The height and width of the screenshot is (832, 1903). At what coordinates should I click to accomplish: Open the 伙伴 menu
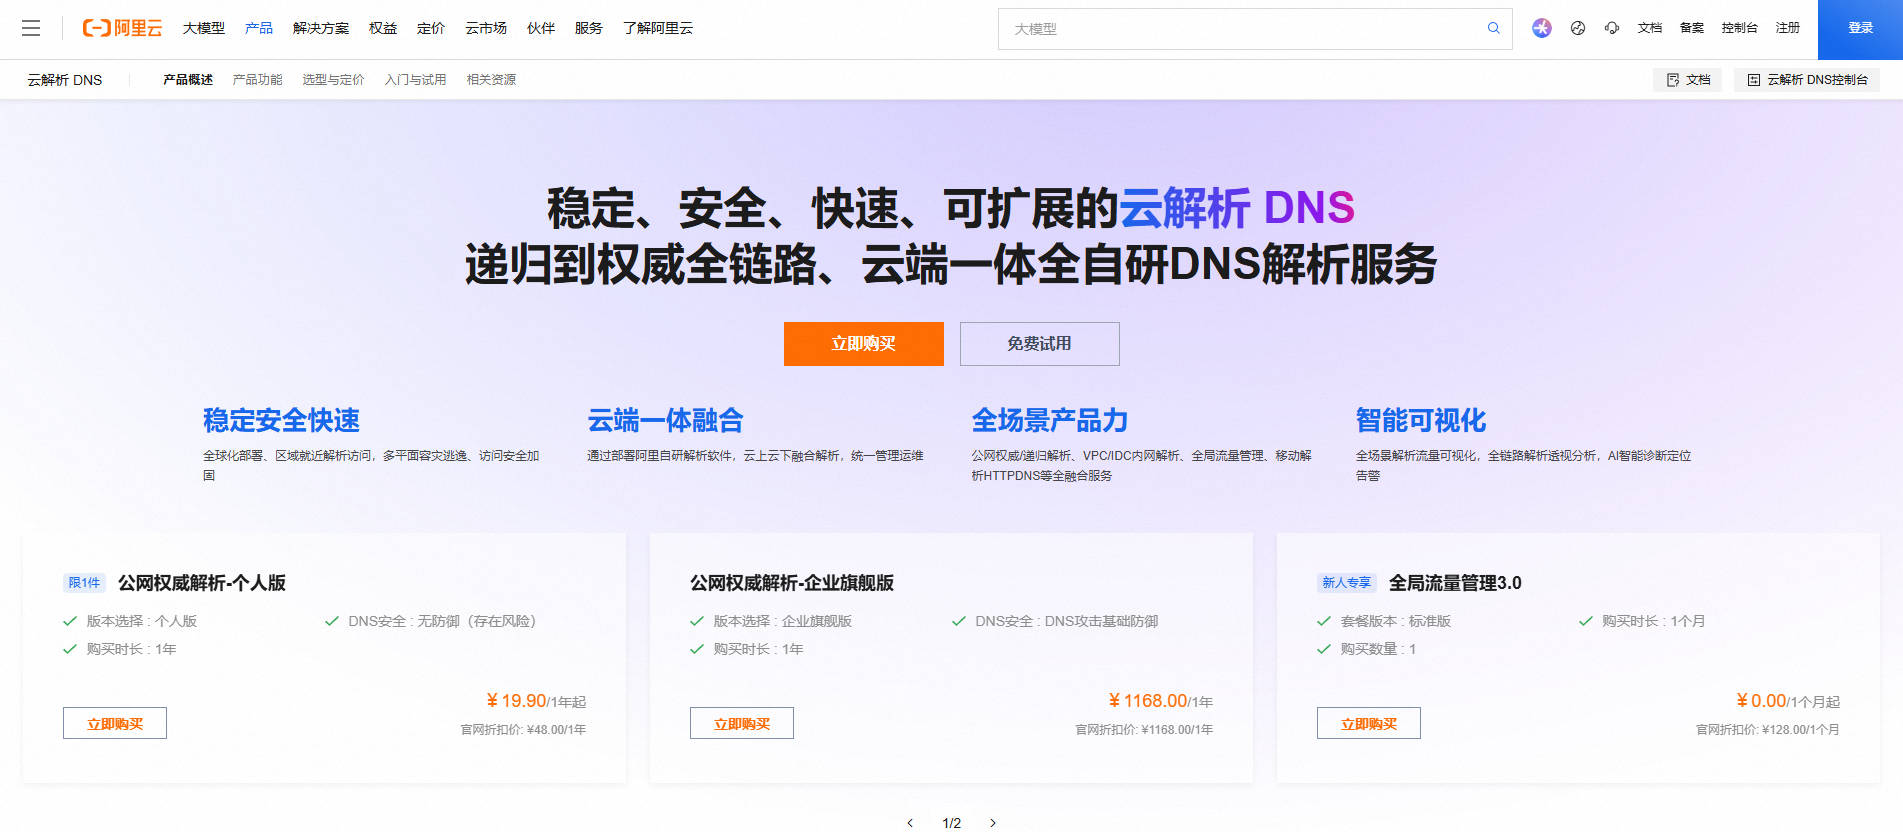point(541,28)
